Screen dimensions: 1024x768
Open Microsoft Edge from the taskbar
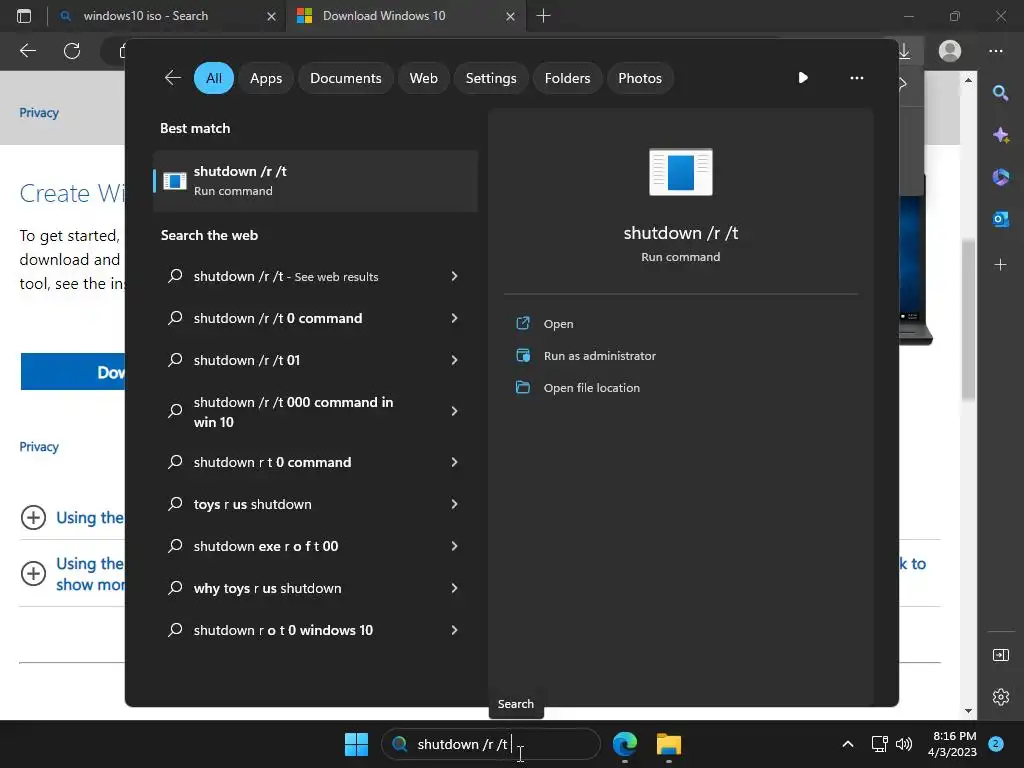click(x=625, y=744)
